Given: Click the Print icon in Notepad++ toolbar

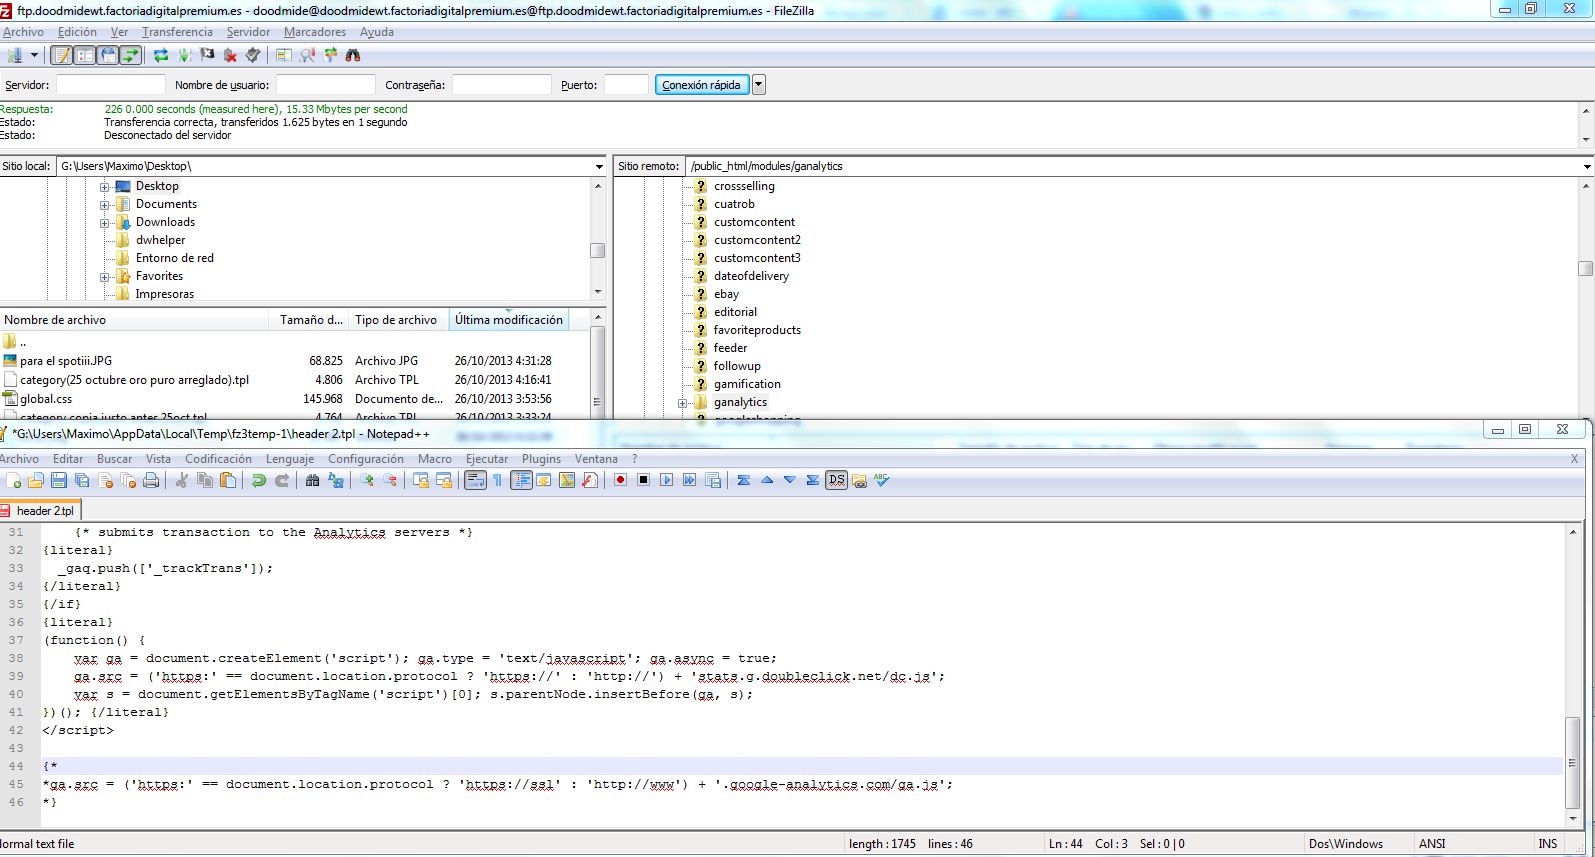Looking at the screenshot, I should 151,481.
